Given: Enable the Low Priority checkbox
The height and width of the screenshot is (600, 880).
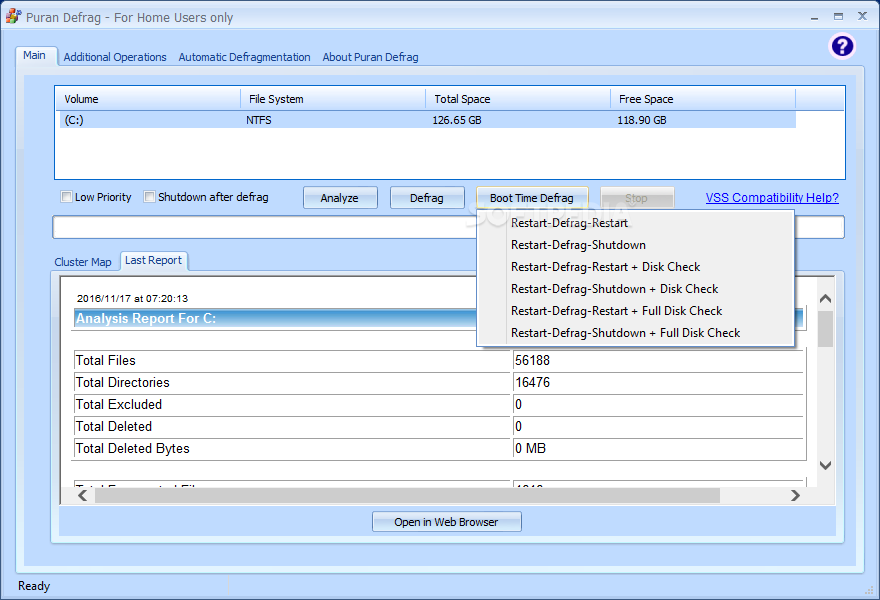Looking at the screenshot, I should pos(66,197).
